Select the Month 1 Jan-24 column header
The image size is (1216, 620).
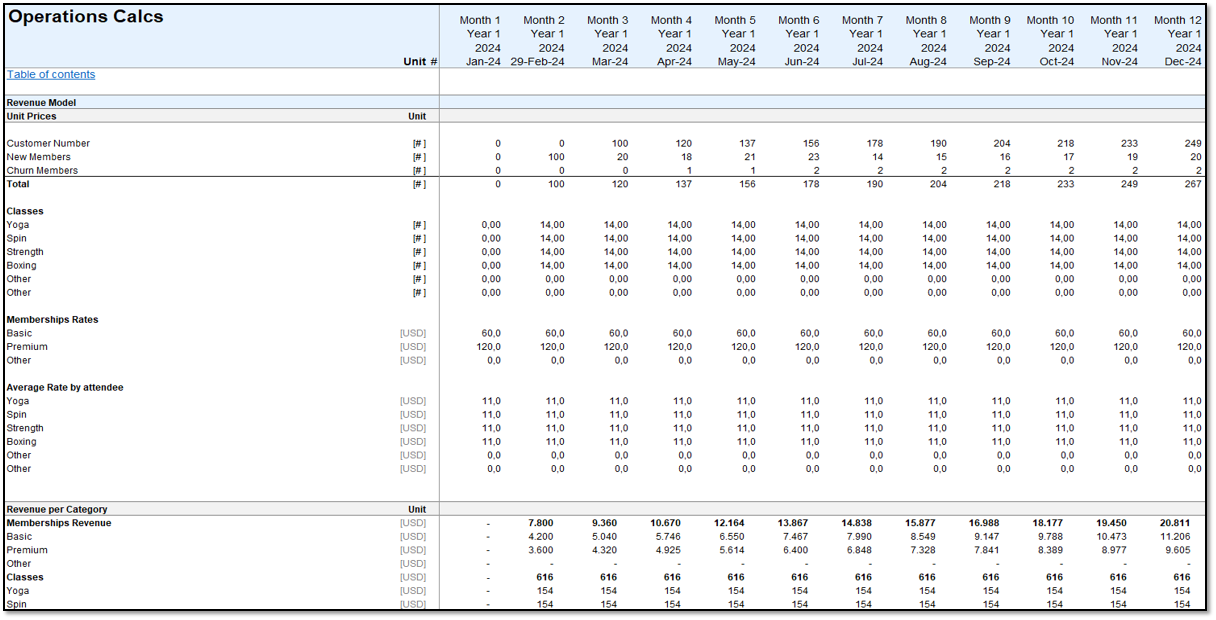(x=481, y=40)
